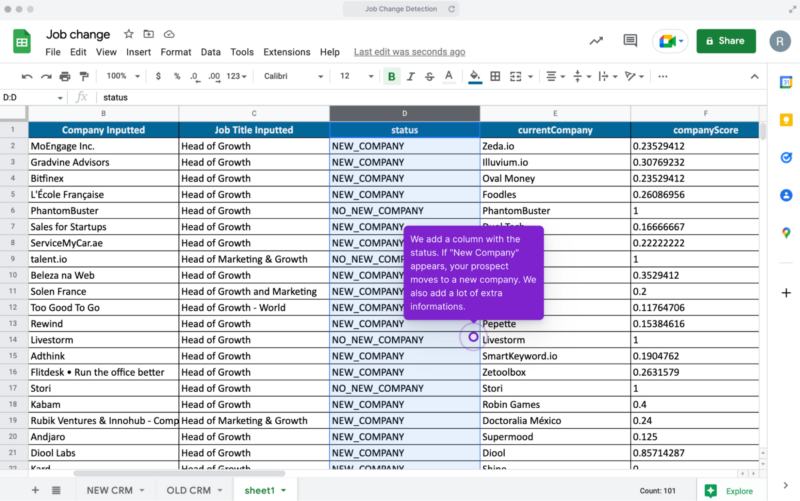Open text color picker

pyautogui.click(x=448, y=77)
